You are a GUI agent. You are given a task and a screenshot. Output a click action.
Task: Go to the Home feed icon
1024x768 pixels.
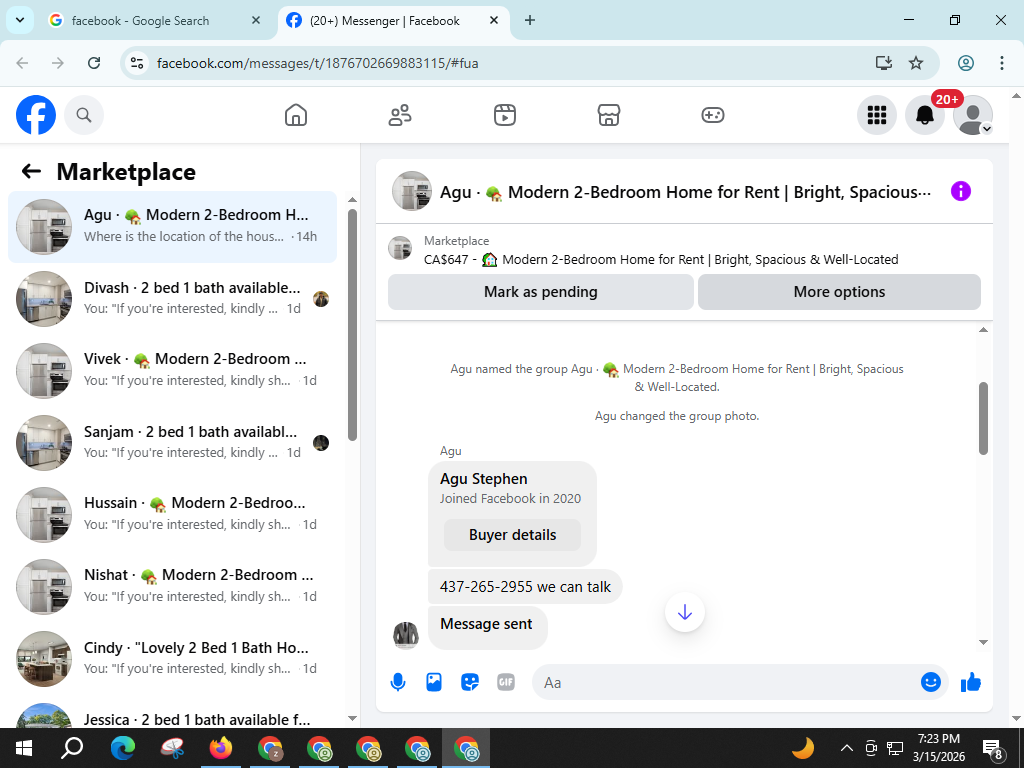[x=296, y=115]
